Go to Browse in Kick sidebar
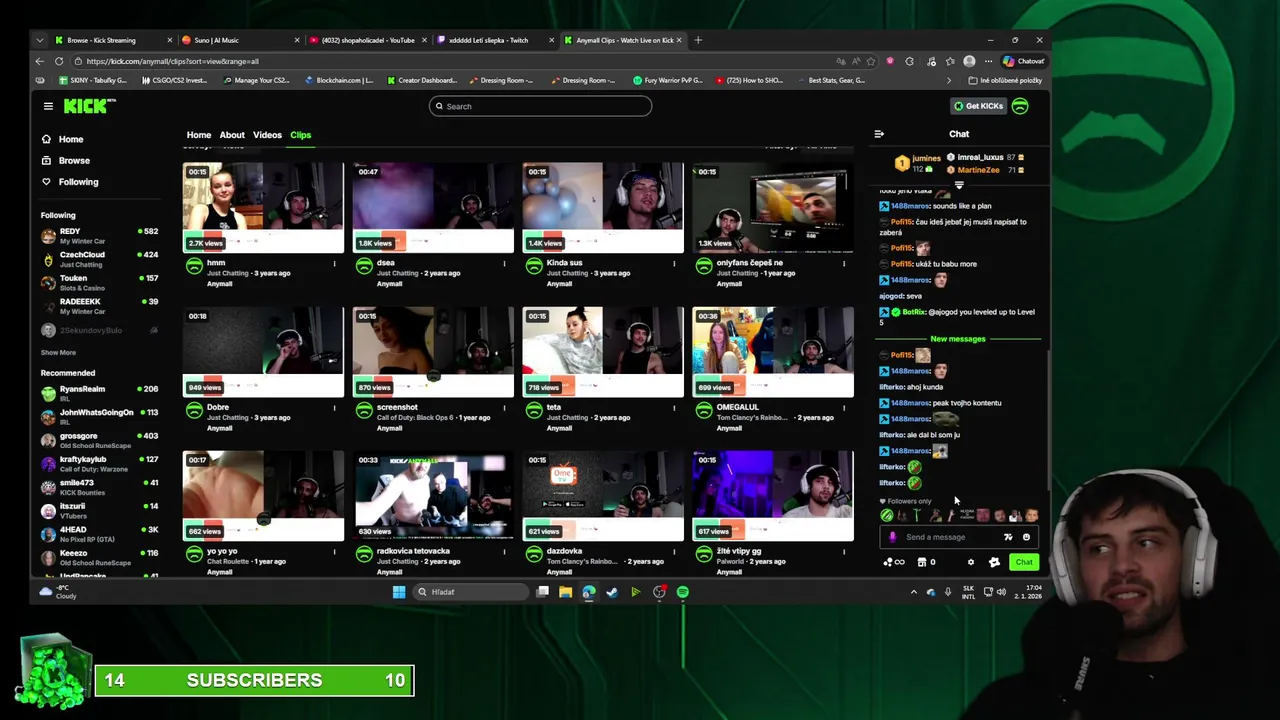 (x=66, y=160)
